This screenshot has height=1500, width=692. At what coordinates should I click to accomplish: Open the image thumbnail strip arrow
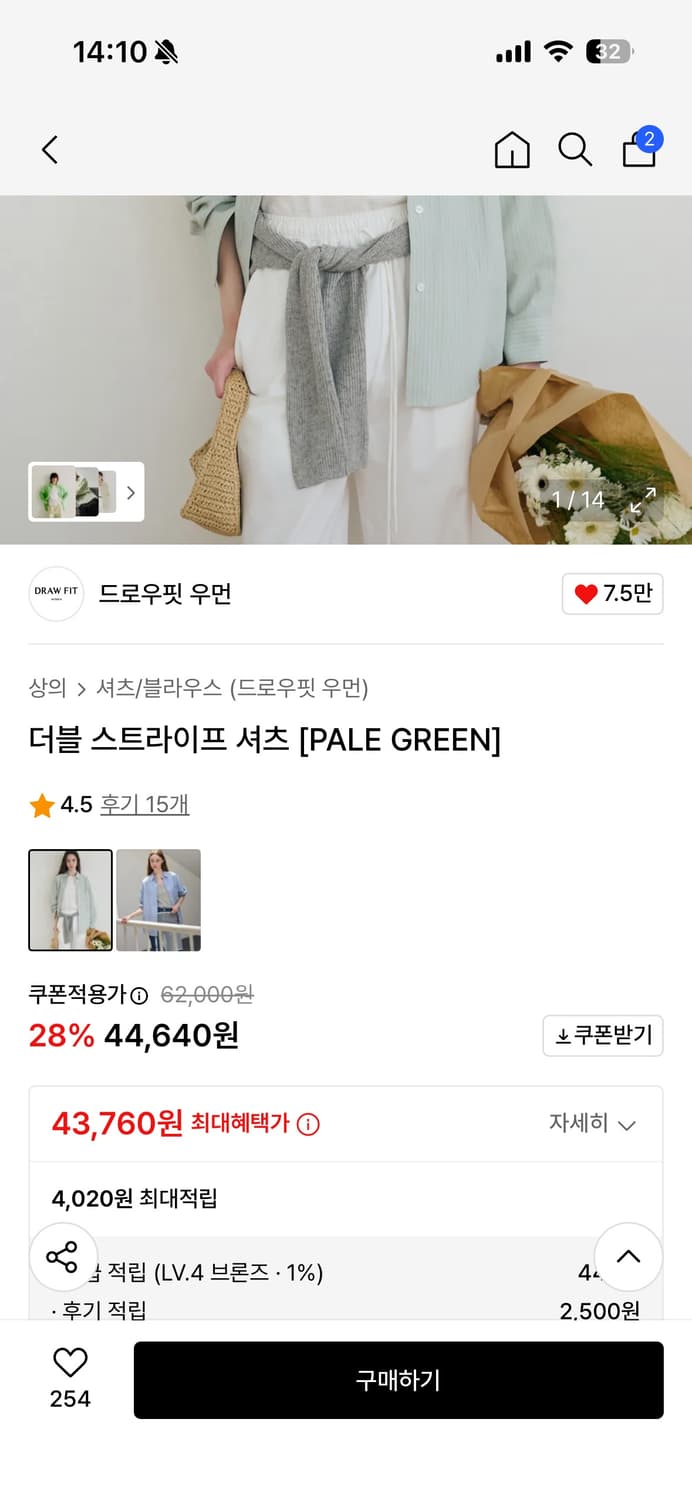(x=129, y=492)
